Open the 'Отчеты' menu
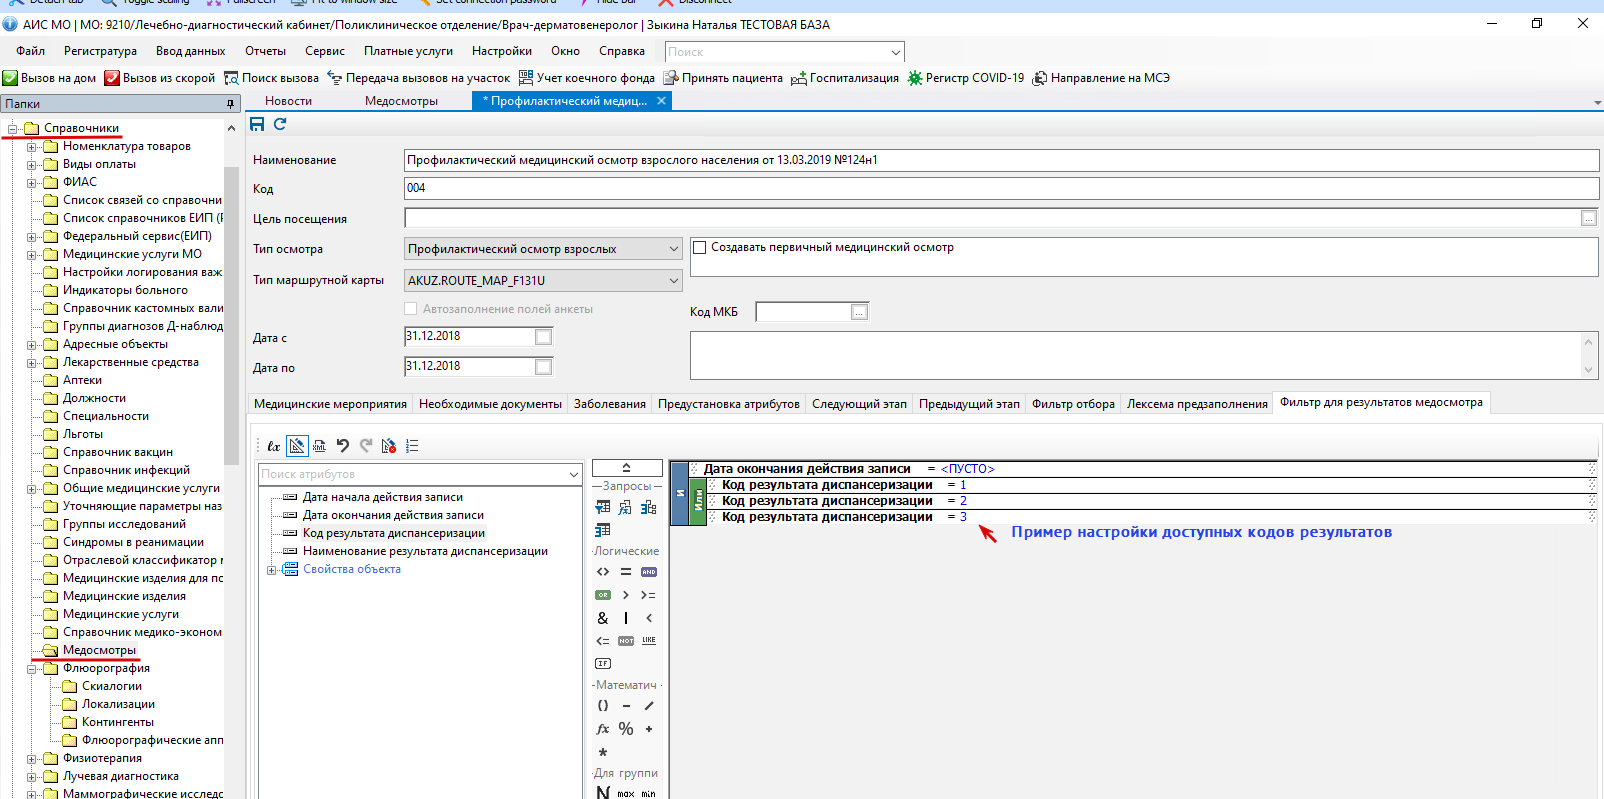The height and width of the screenshot is (799, 1604). point(265,51)
